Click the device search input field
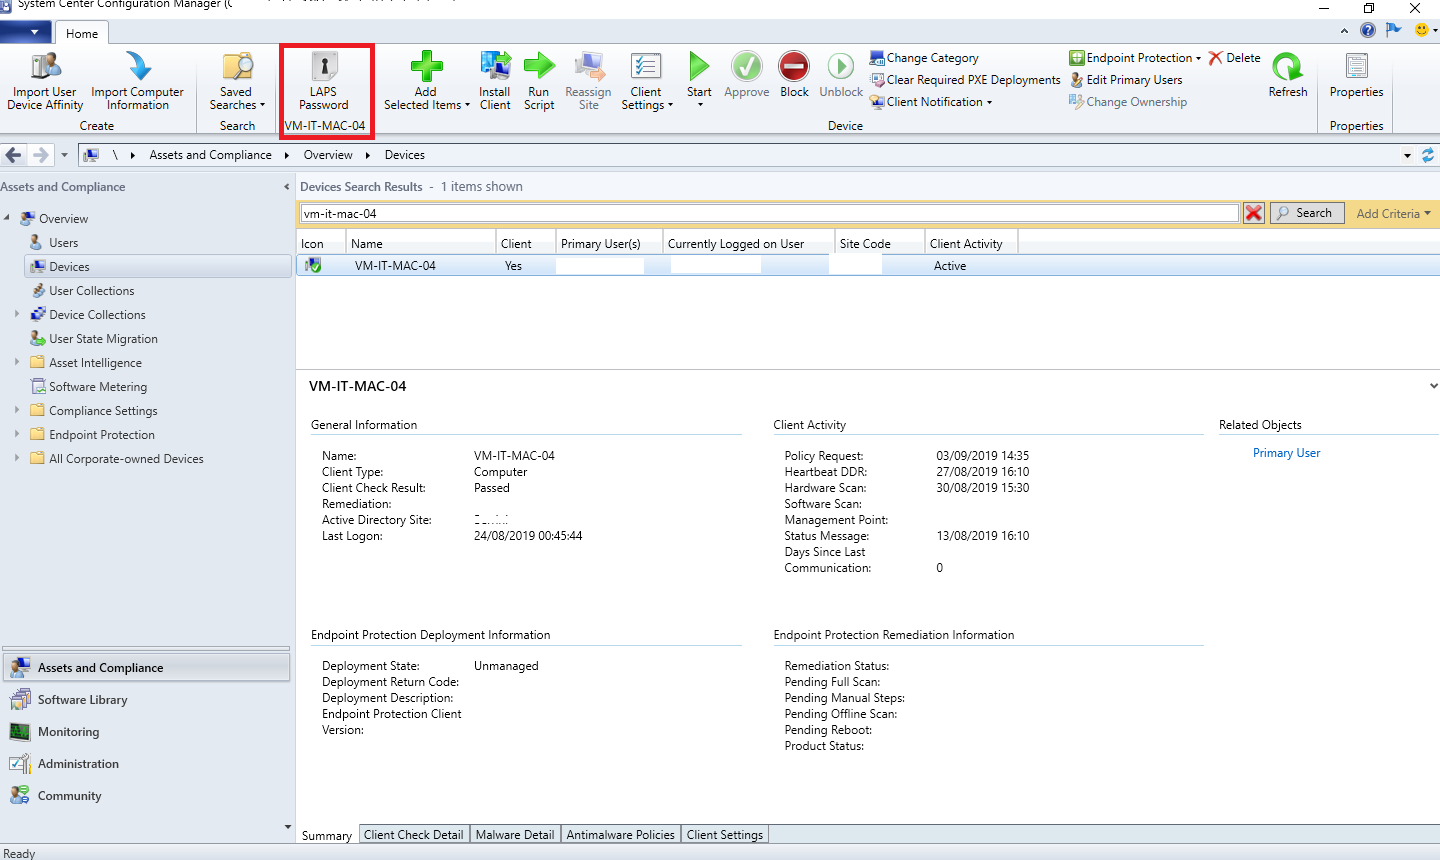This screenshot has height=860, width=1440. click(x=768, y=213)
